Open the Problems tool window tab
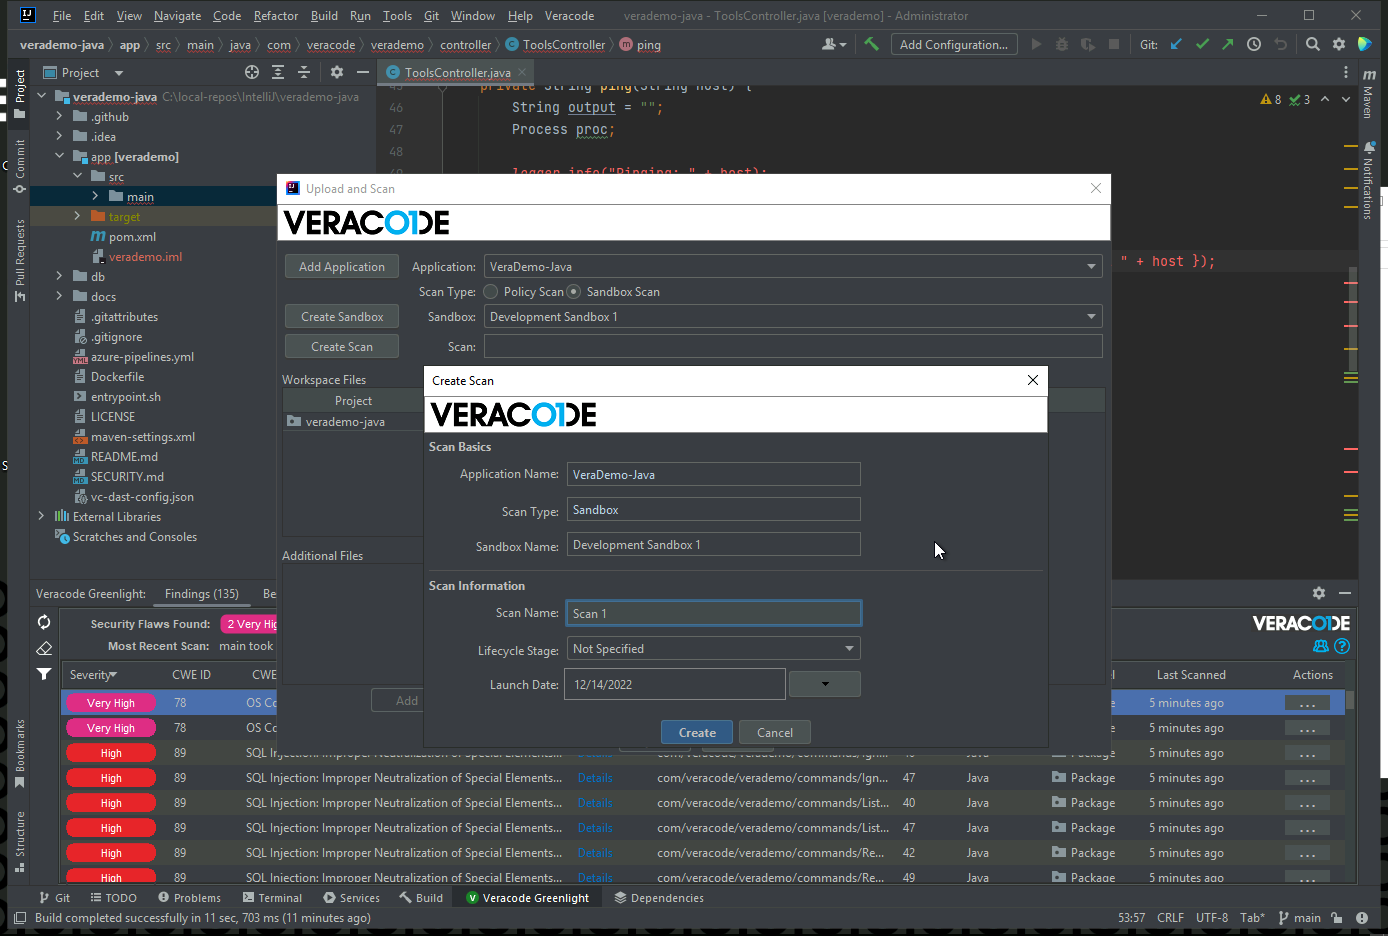 [189, 898]
